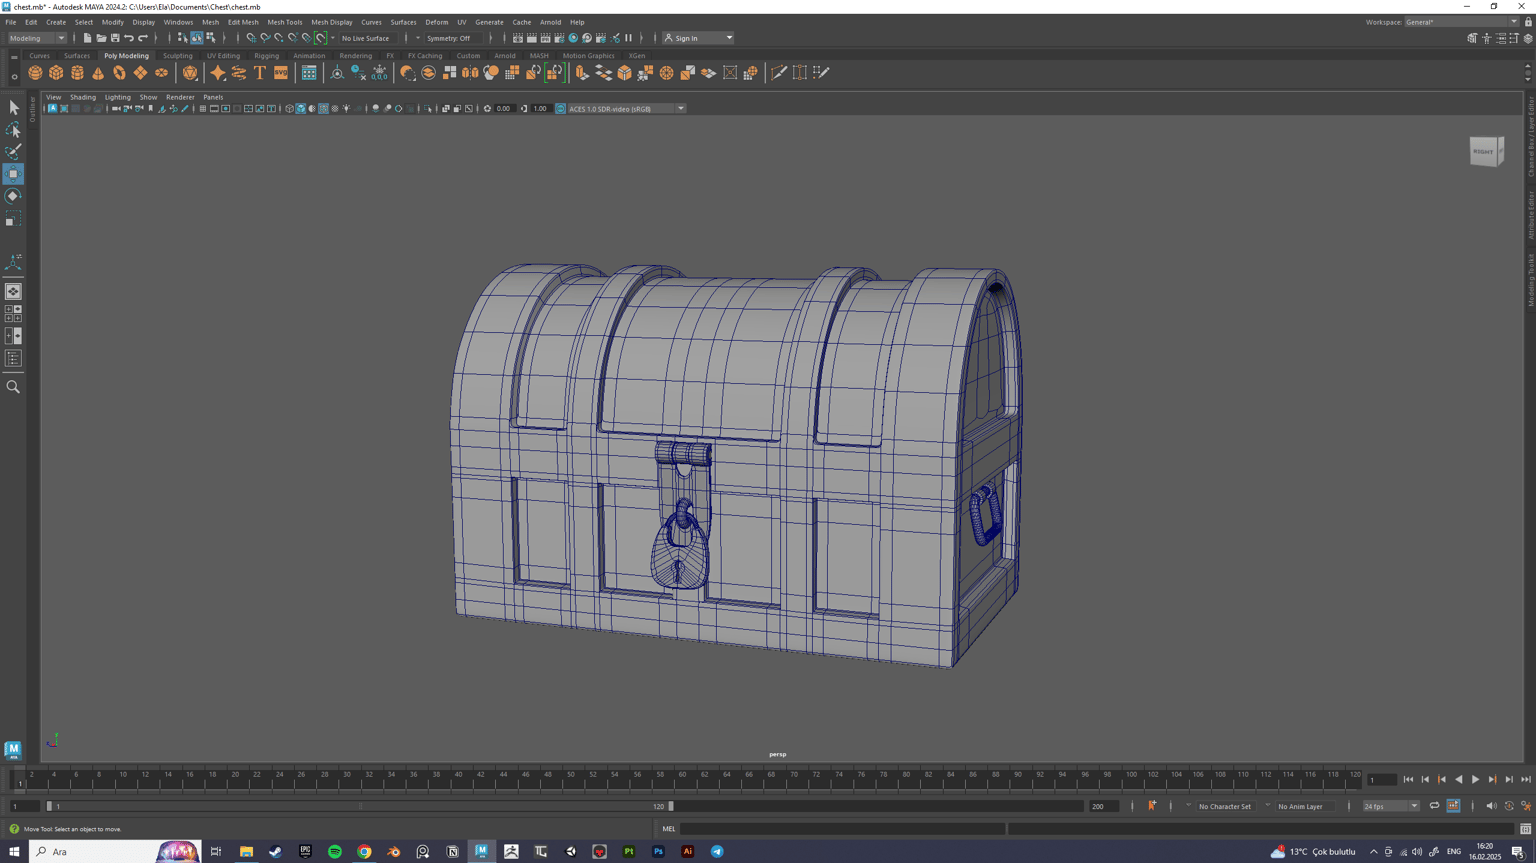Screen dimensions: 1536x863
Task: Select the Lasso Select tool
Action: click(x=13, y=130)
